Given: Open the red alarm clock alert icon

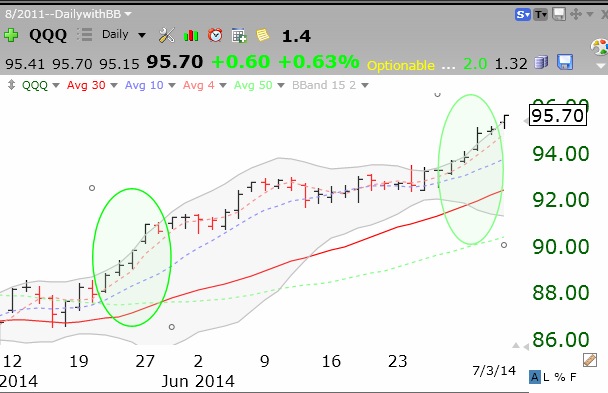Looking at the screenshot, I should pos(215,35).
